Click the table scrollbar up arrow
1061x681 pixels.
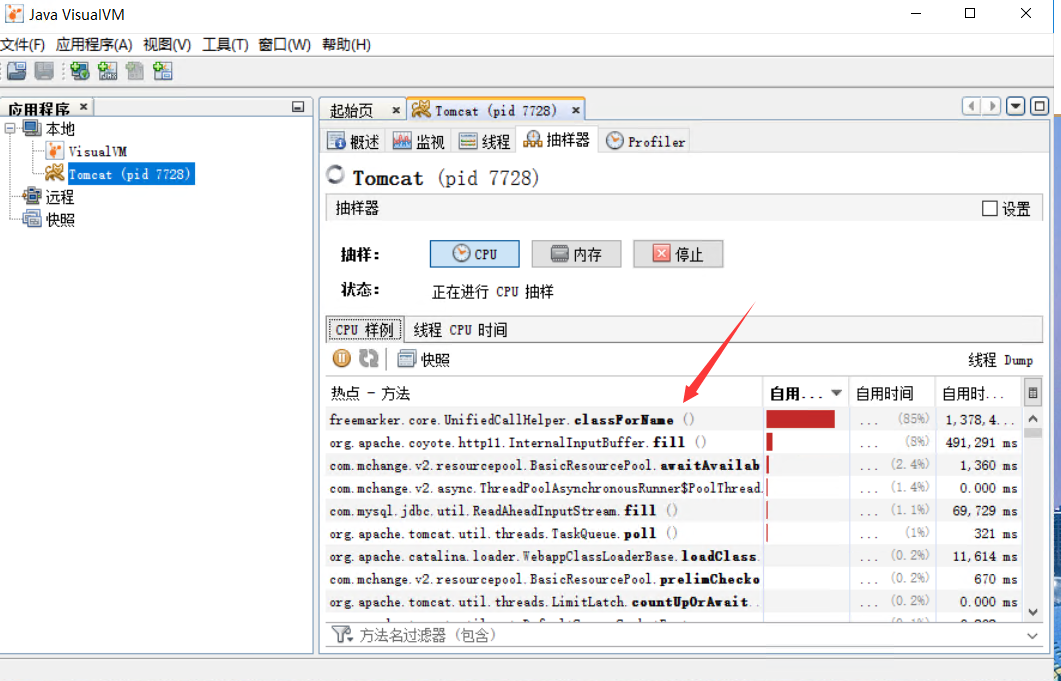pyautogui.click(x=1033, y=418)
